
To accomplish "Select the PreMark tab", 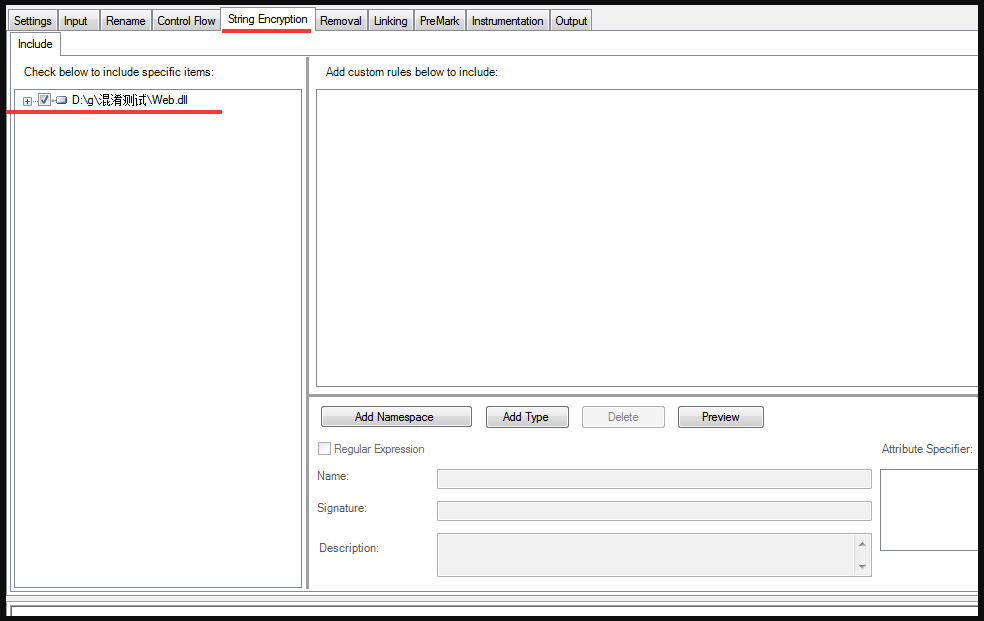I will [439, 19].
